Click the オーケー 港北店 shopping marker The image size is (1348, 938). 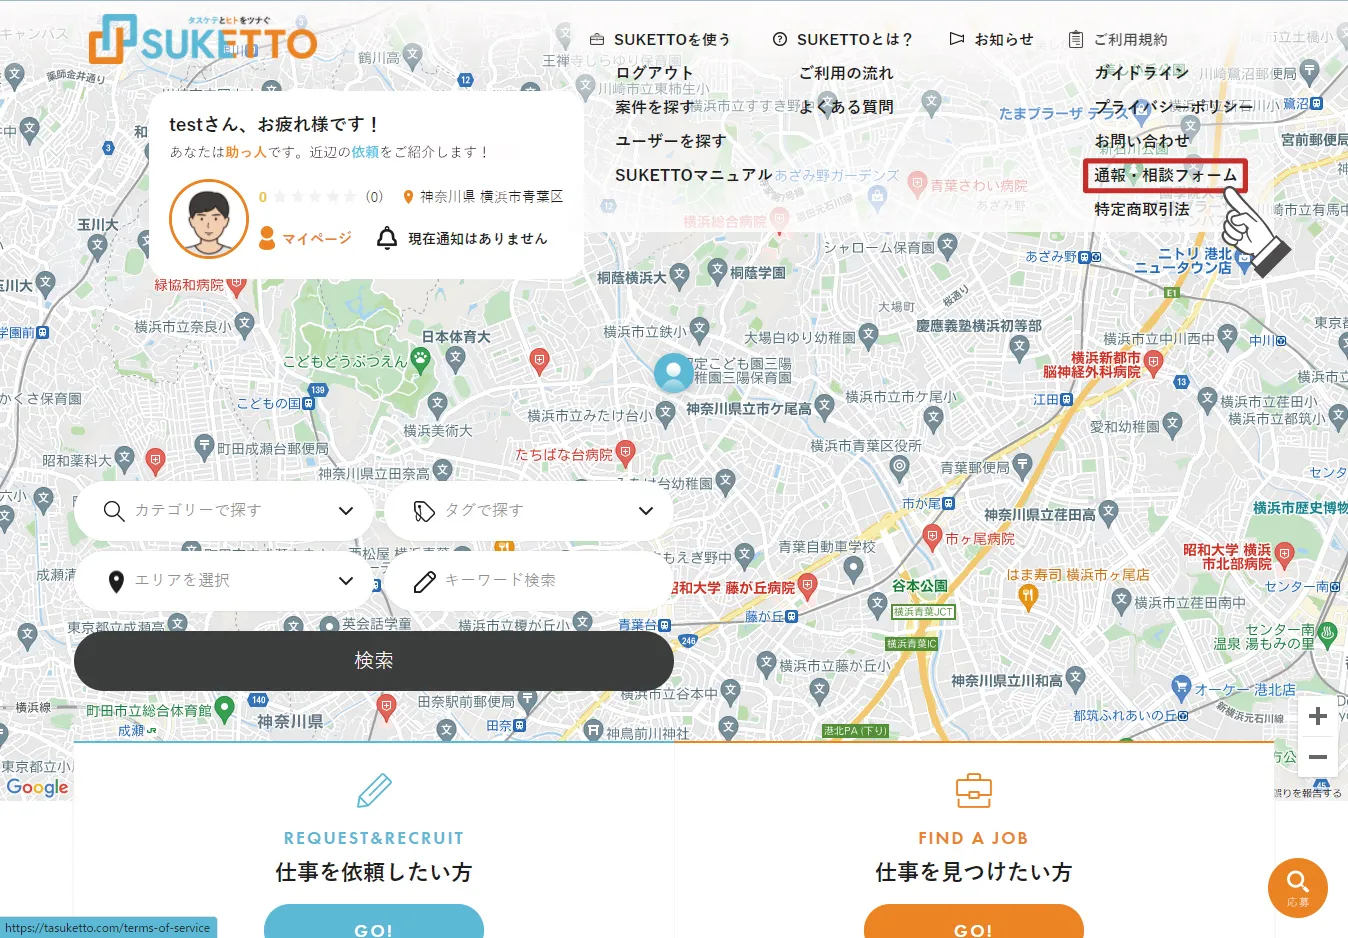pos(1181,688)
